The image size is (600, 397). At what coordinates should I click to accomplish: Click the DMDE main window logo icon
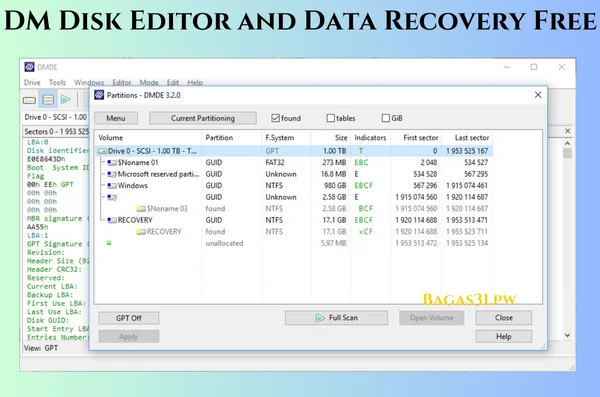[x=29, y=67]
